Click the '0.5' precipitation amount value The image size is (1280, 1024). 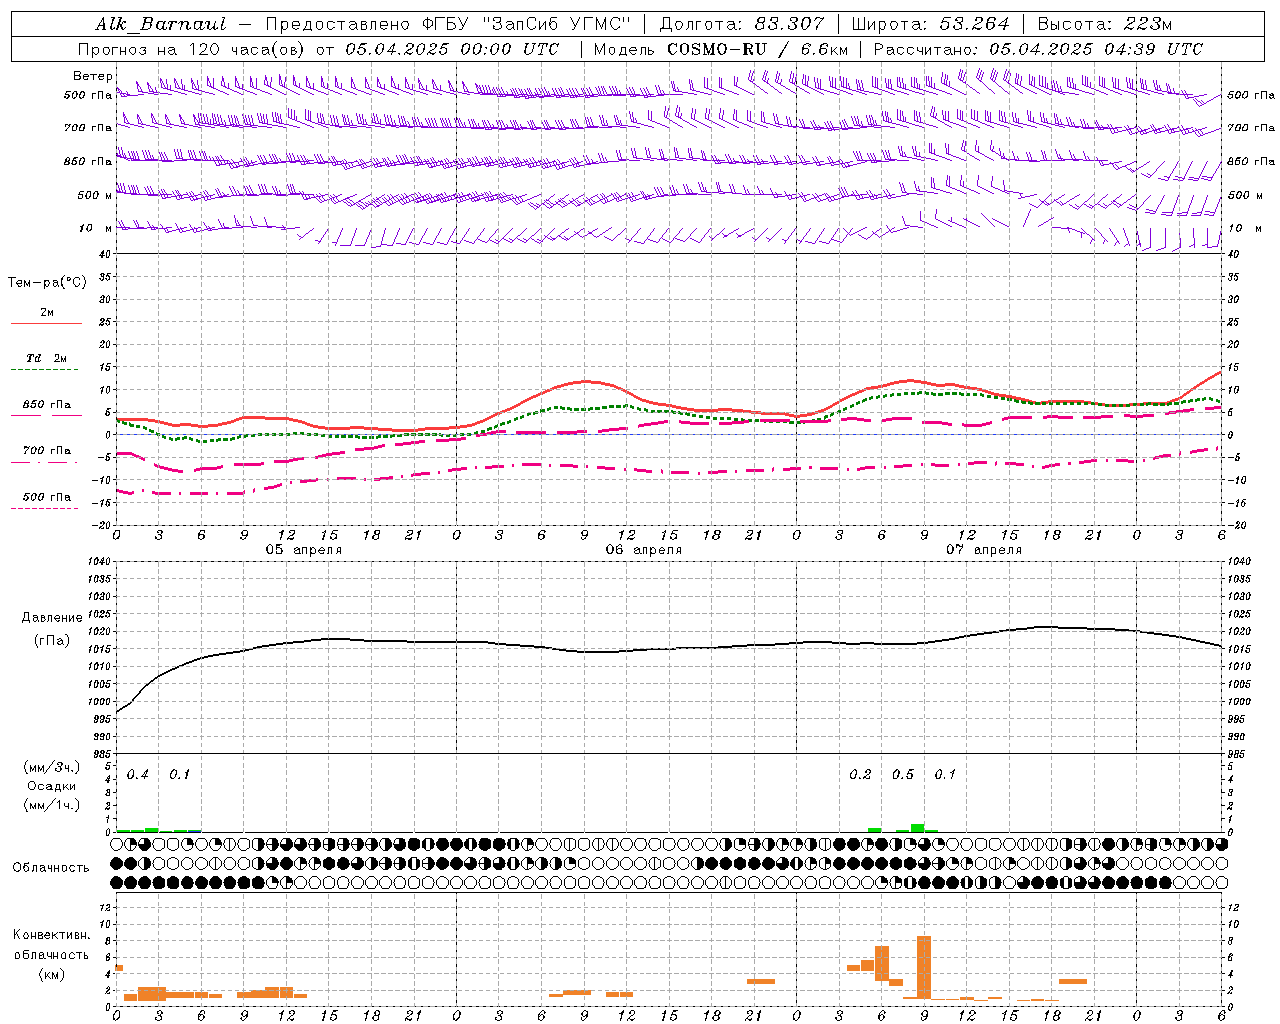[x=903, y=775]
